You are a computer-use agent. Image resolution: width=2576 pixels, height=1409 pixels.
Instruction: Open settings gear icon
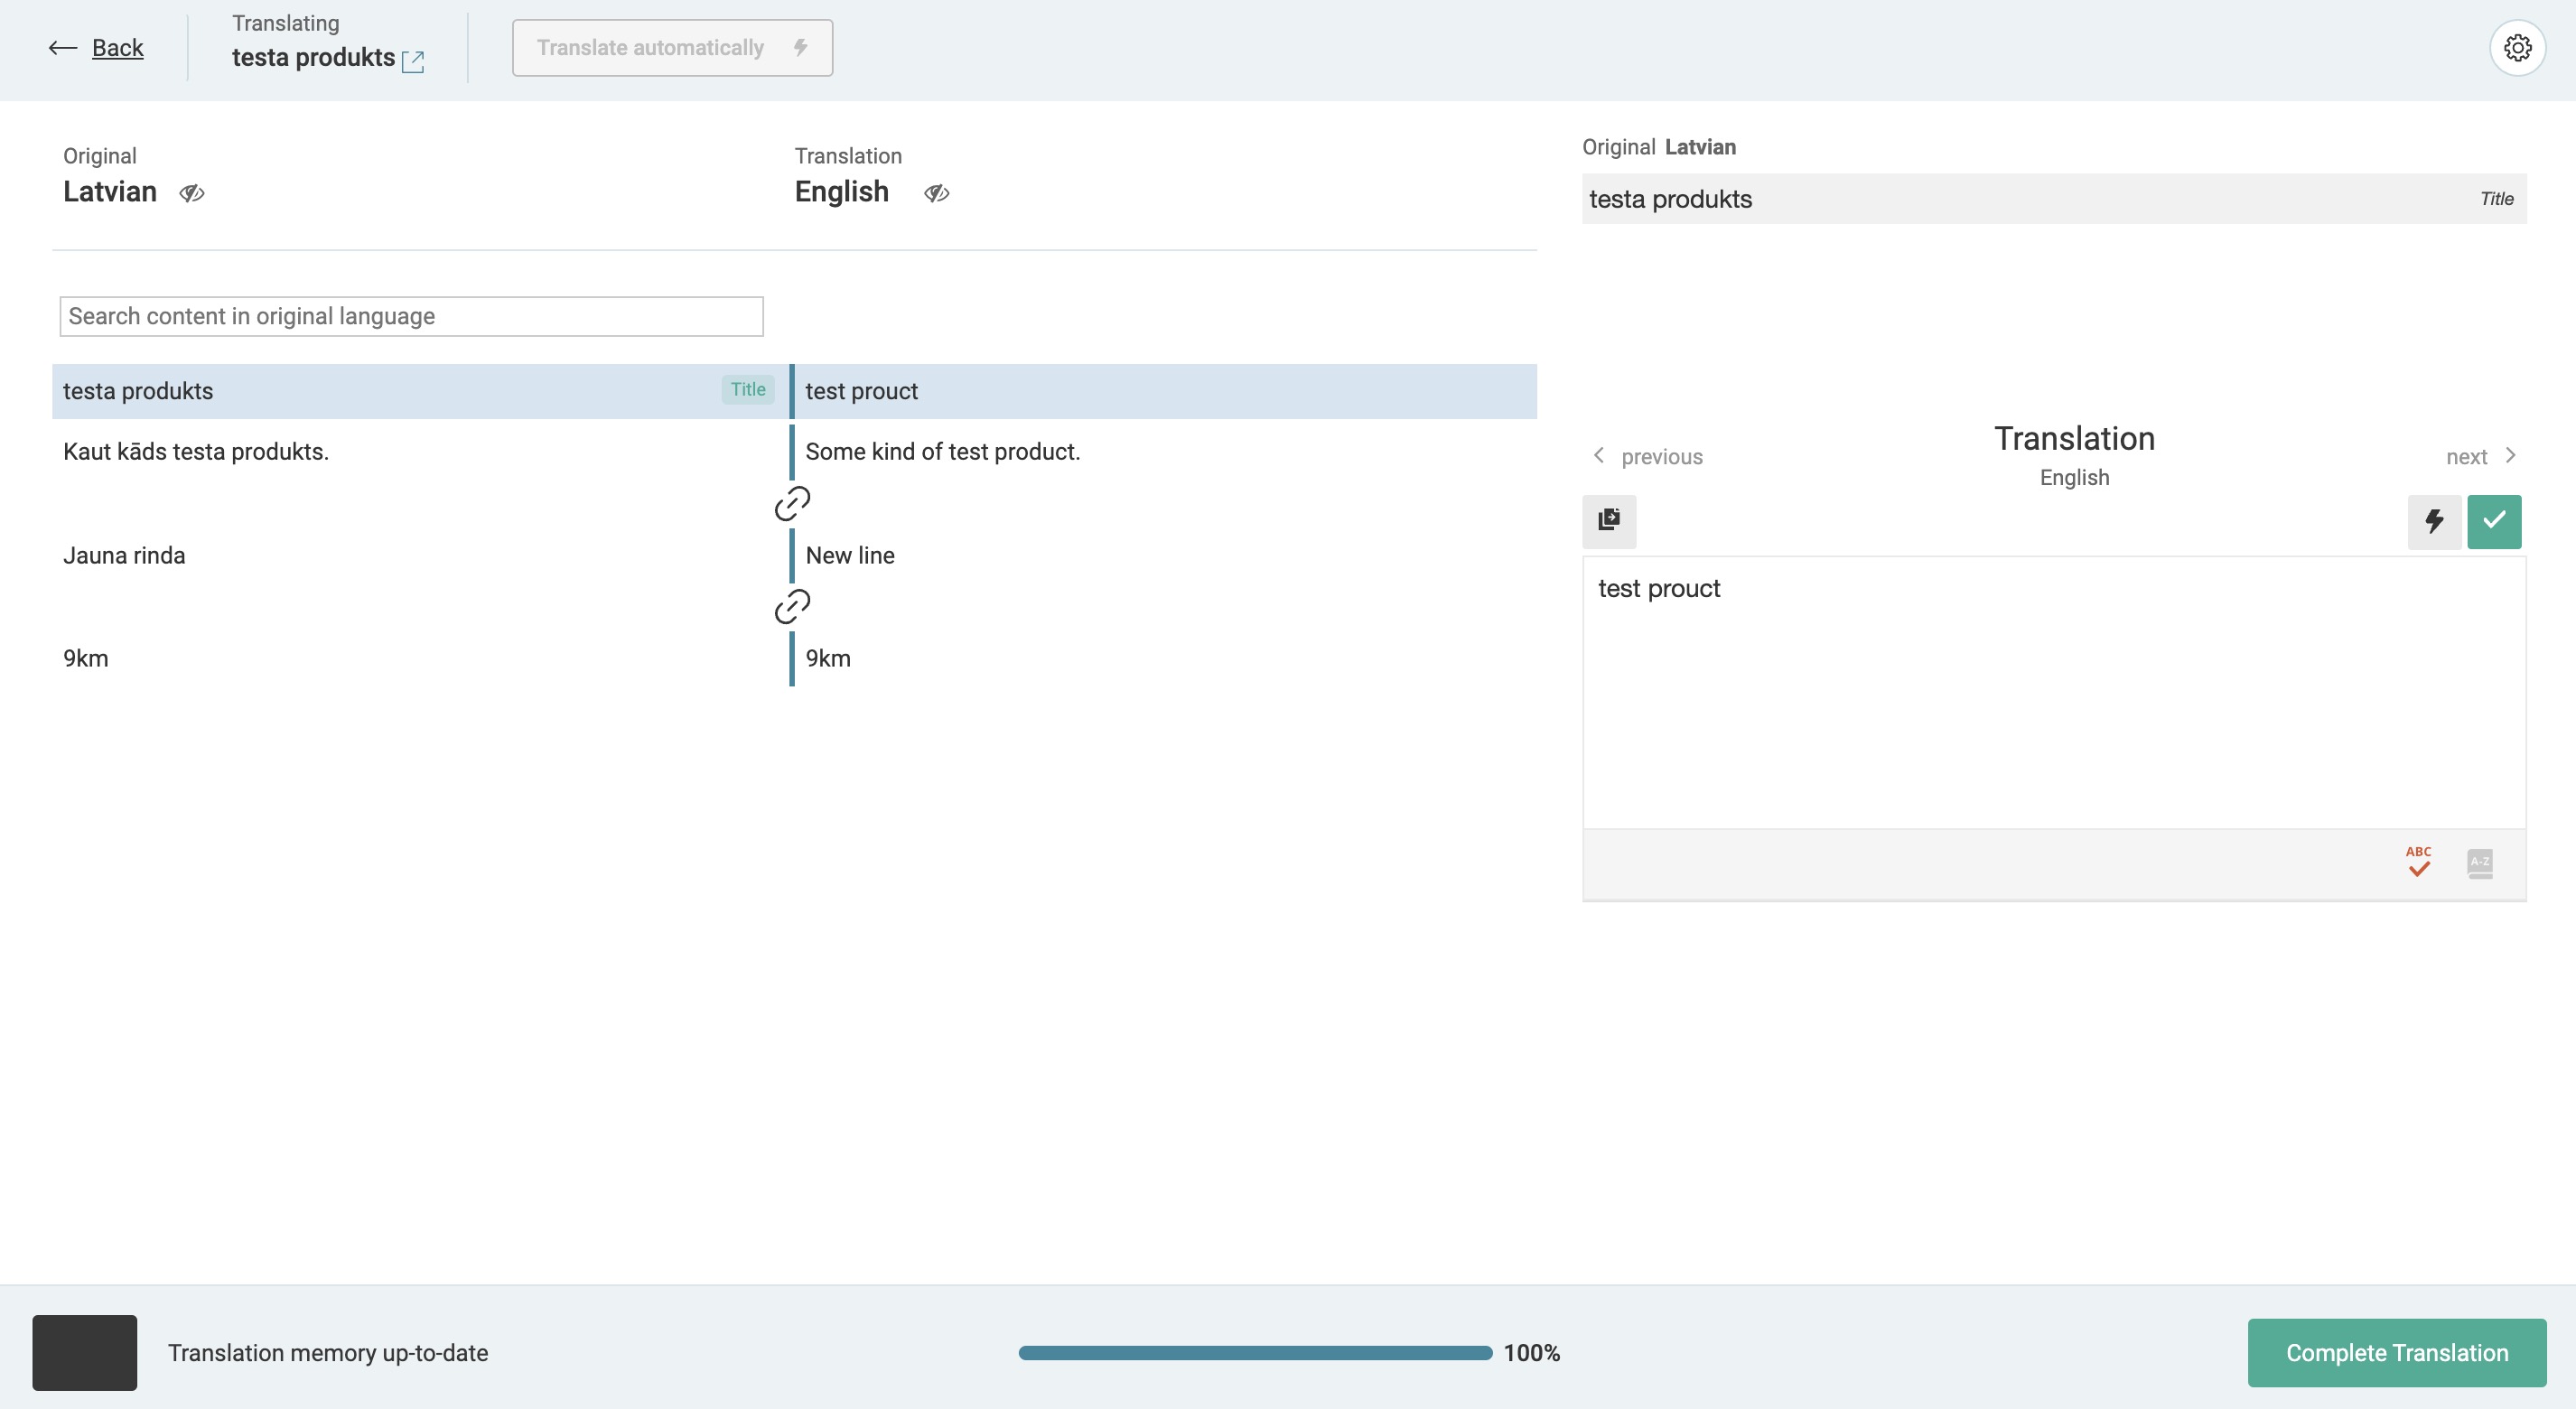point(2516,47)
